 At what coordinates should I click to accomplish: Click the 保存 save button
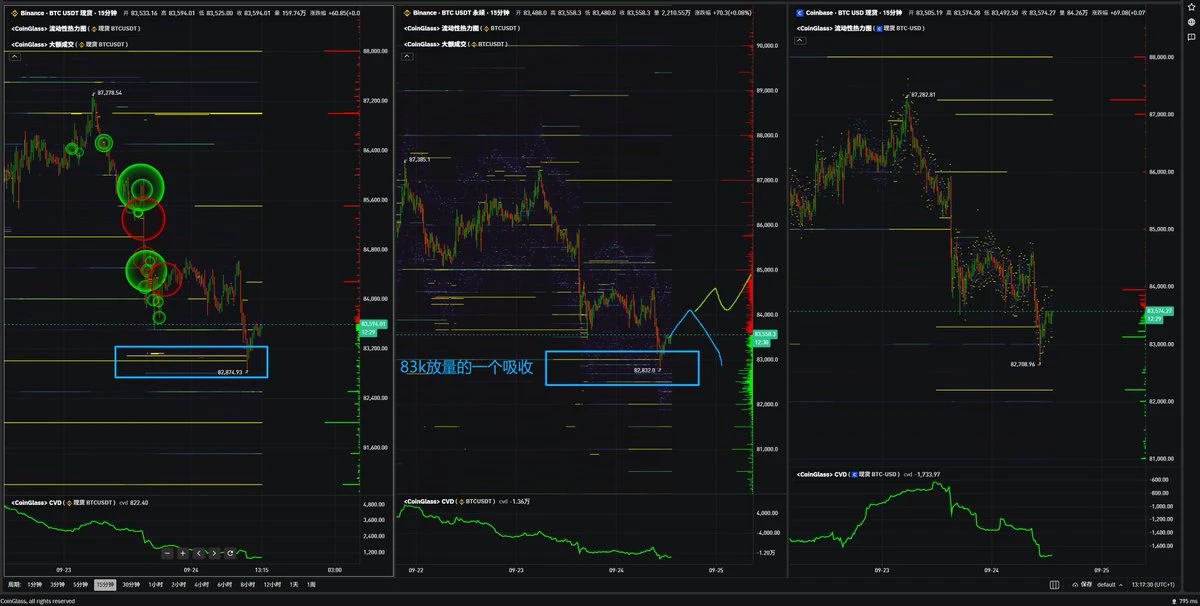(1086, 585)
